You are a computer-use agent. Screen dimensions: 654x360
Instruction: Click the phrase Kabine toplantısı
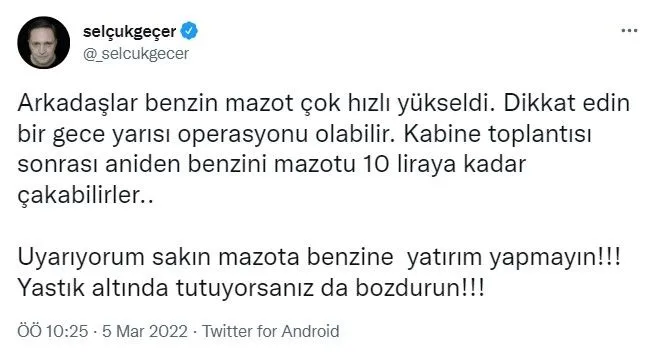coord(498,134)
